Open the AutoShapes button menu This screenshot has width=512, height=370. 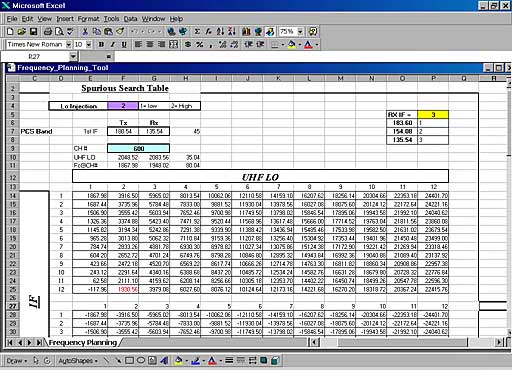78,360
